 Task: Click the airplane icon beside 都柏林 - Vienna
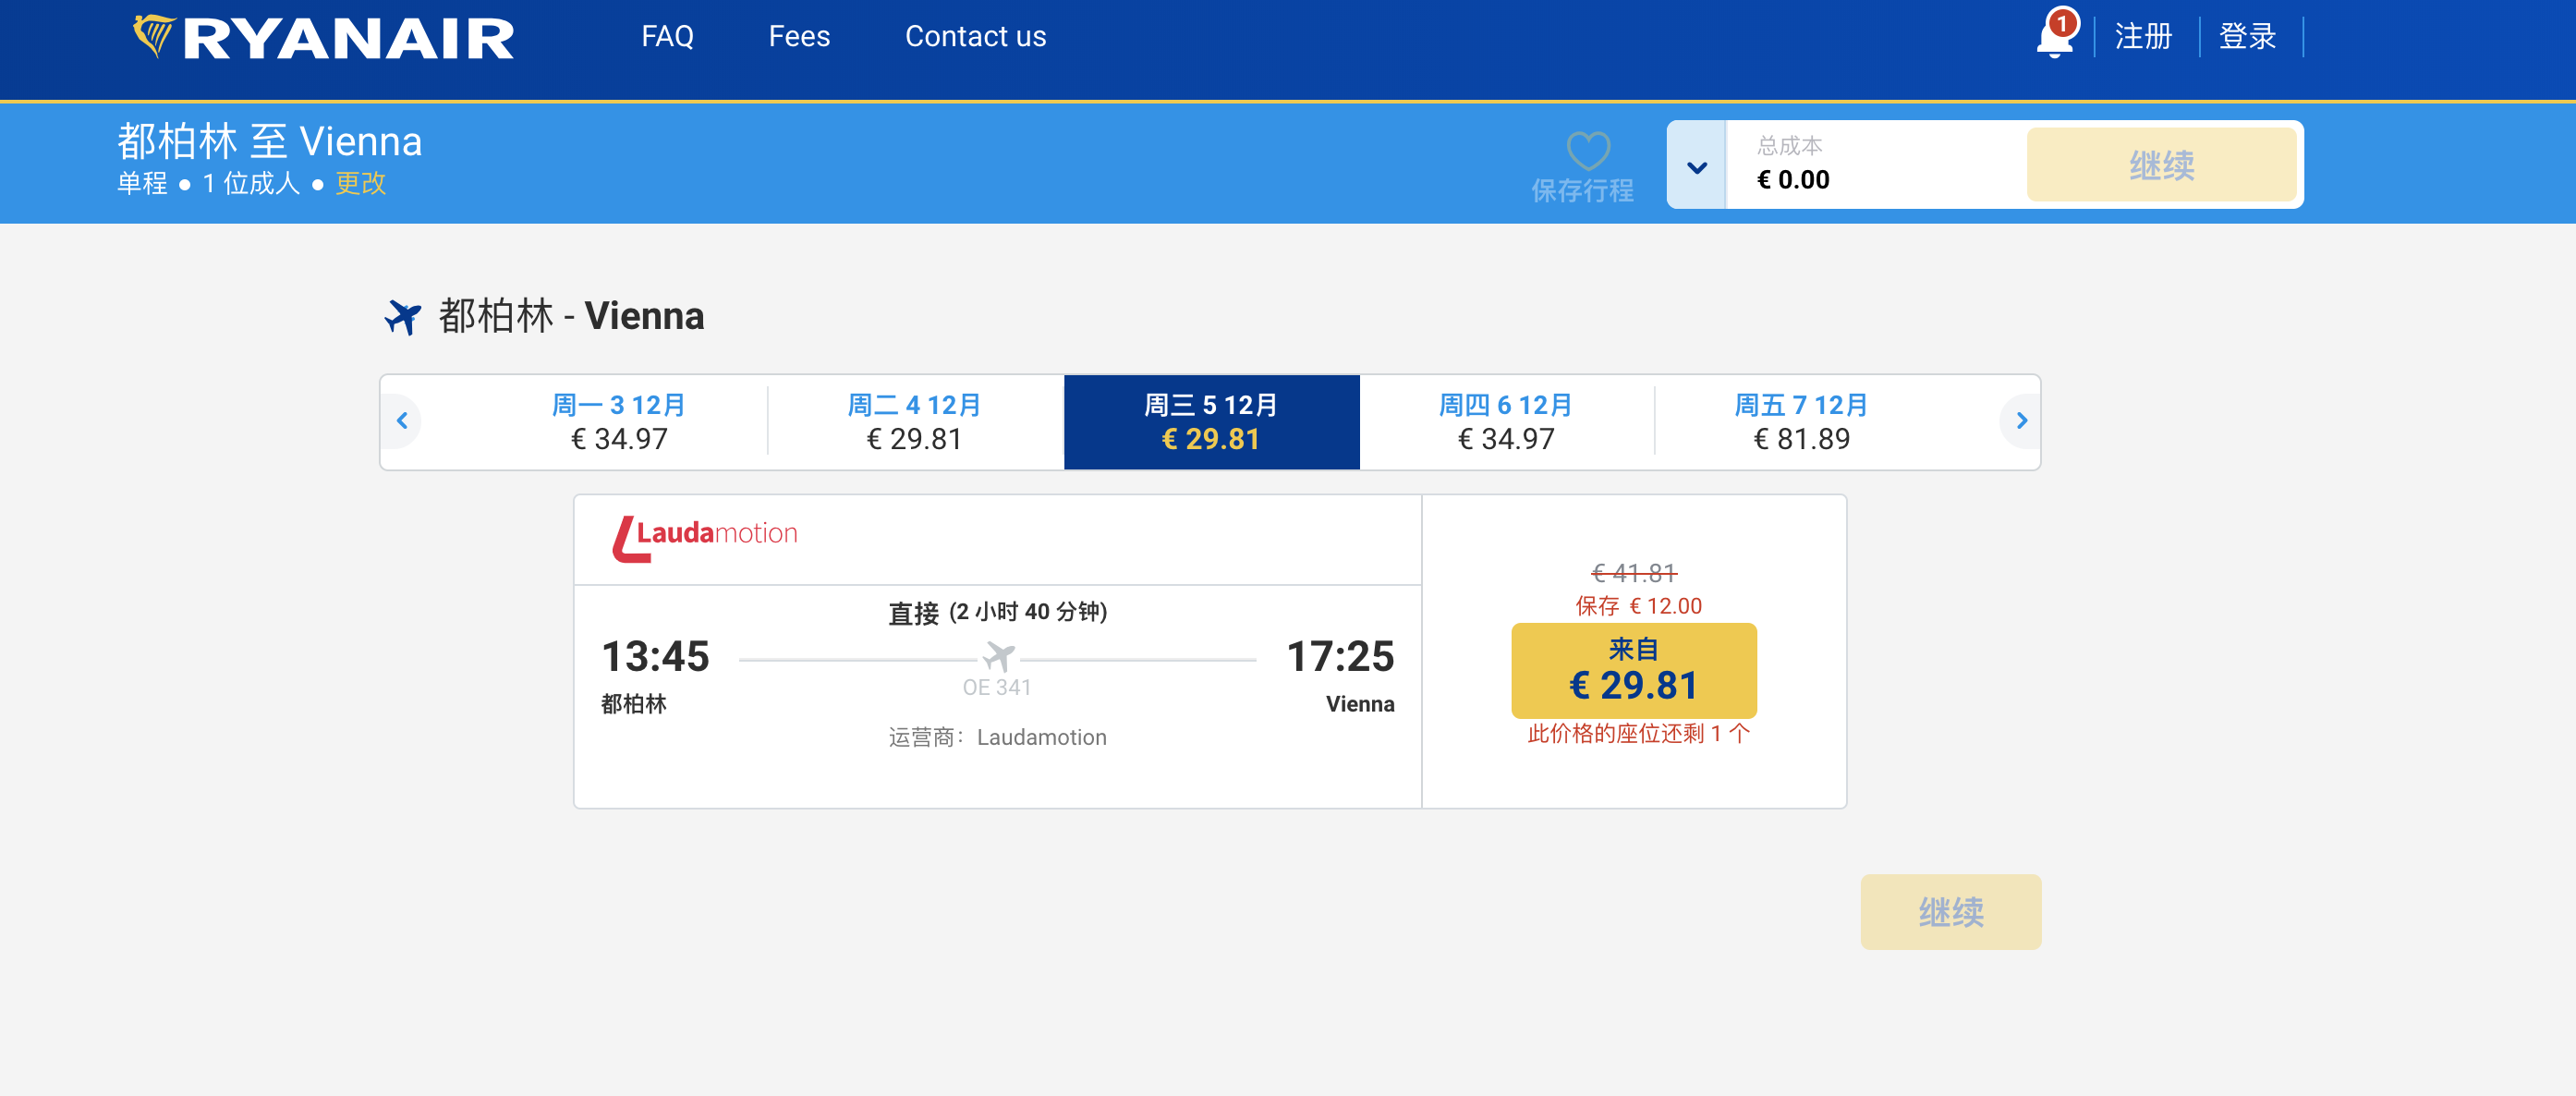point(403,317)
